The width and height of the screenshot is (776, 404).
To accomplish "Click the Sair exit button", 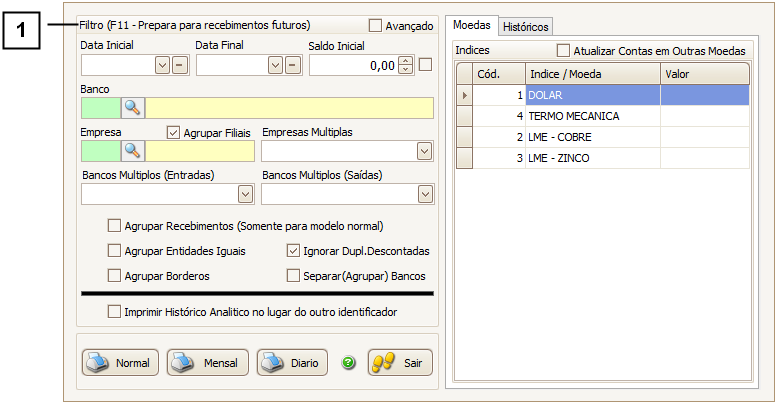I will 400,363.
